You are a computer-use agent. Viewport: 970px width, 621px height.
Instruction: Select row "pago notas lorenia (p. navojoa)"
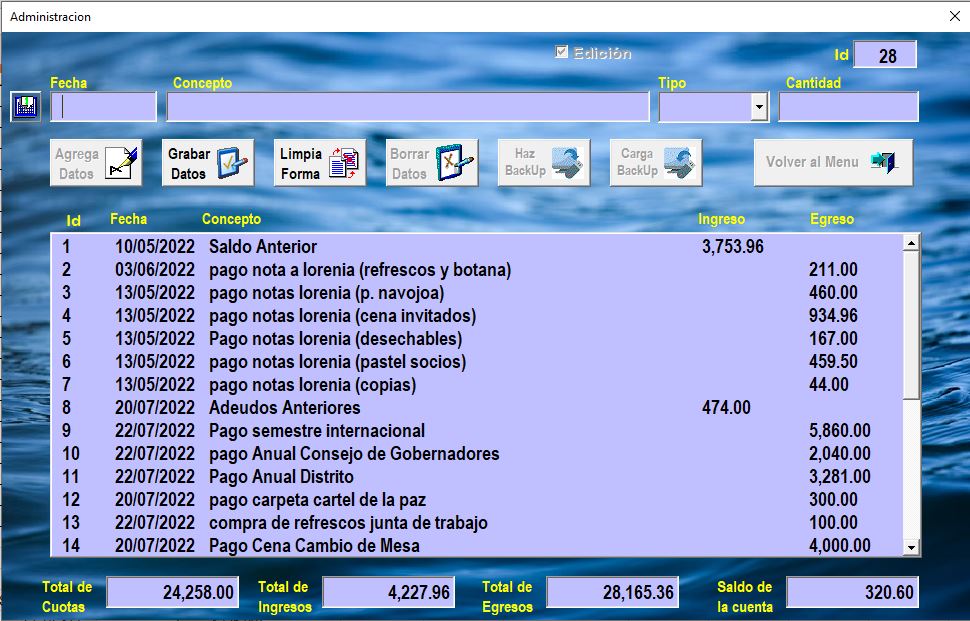[476, 293]
